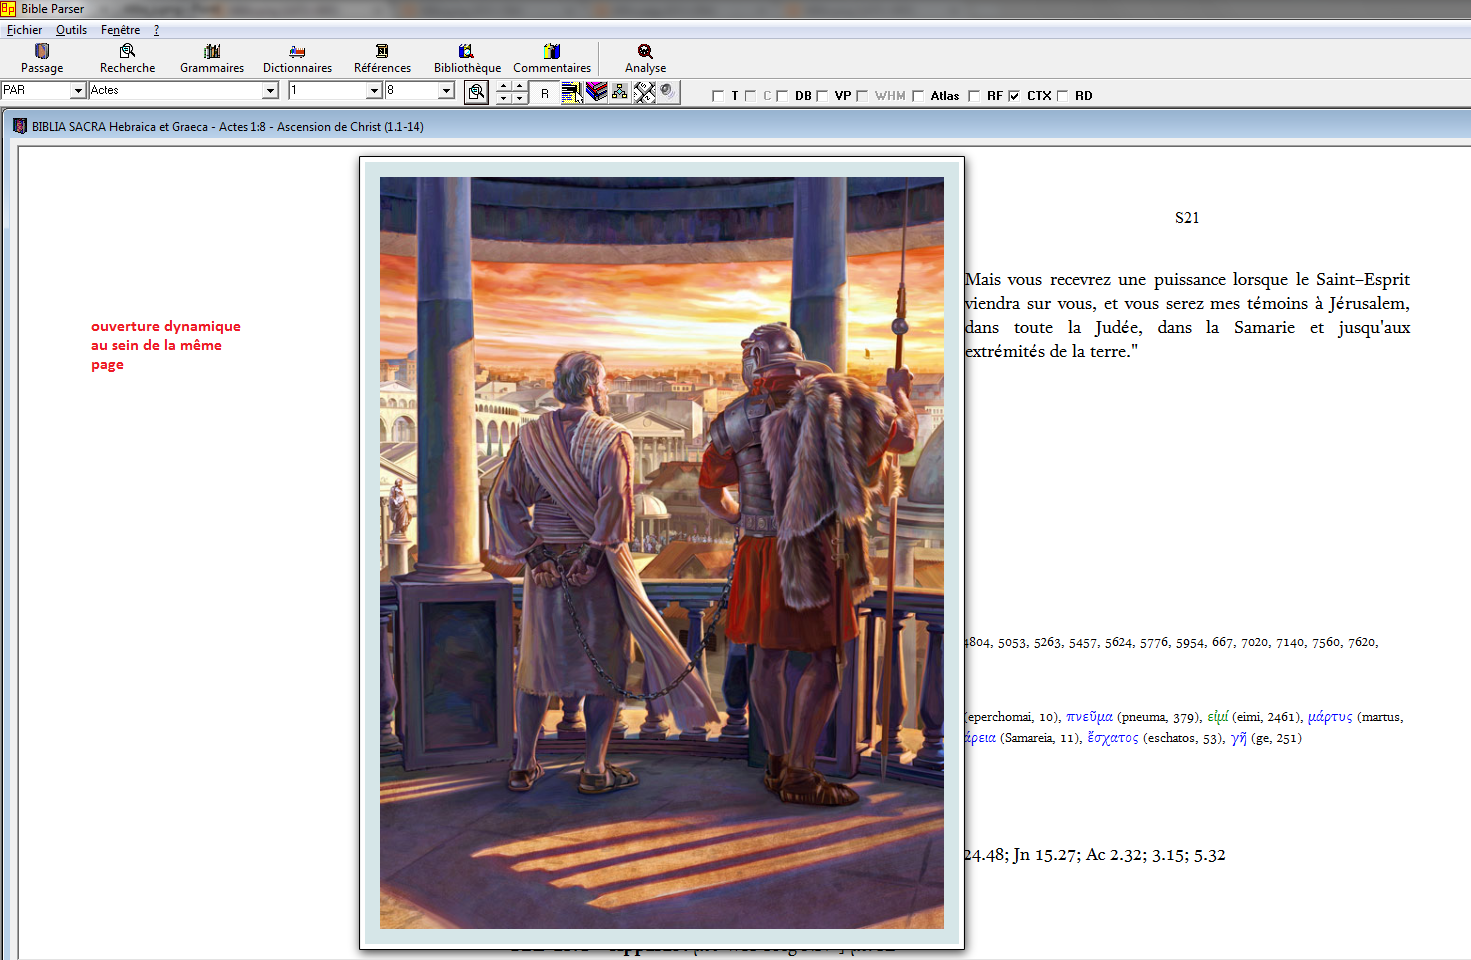Open the Outils menu
Viewport: 1471px width, 960px height.
coord(71,30)
